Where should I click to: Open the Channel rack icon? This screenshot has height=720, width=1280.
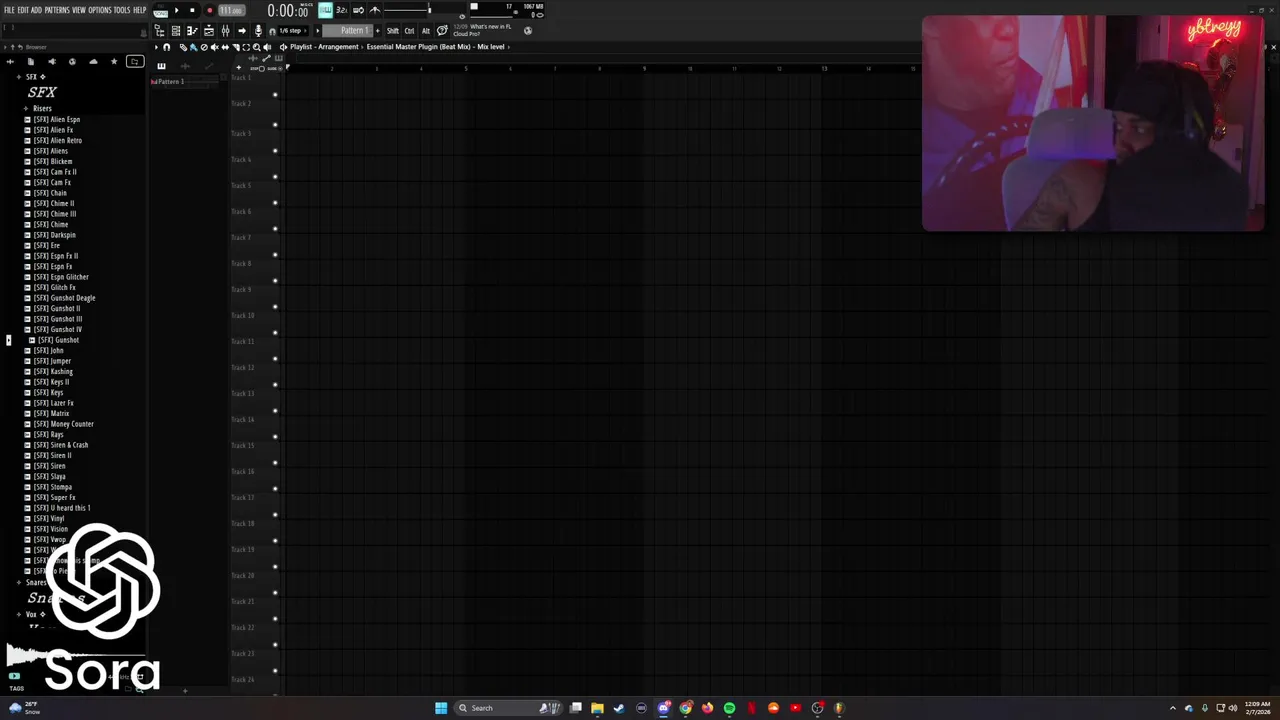click(x=176, y=31)
